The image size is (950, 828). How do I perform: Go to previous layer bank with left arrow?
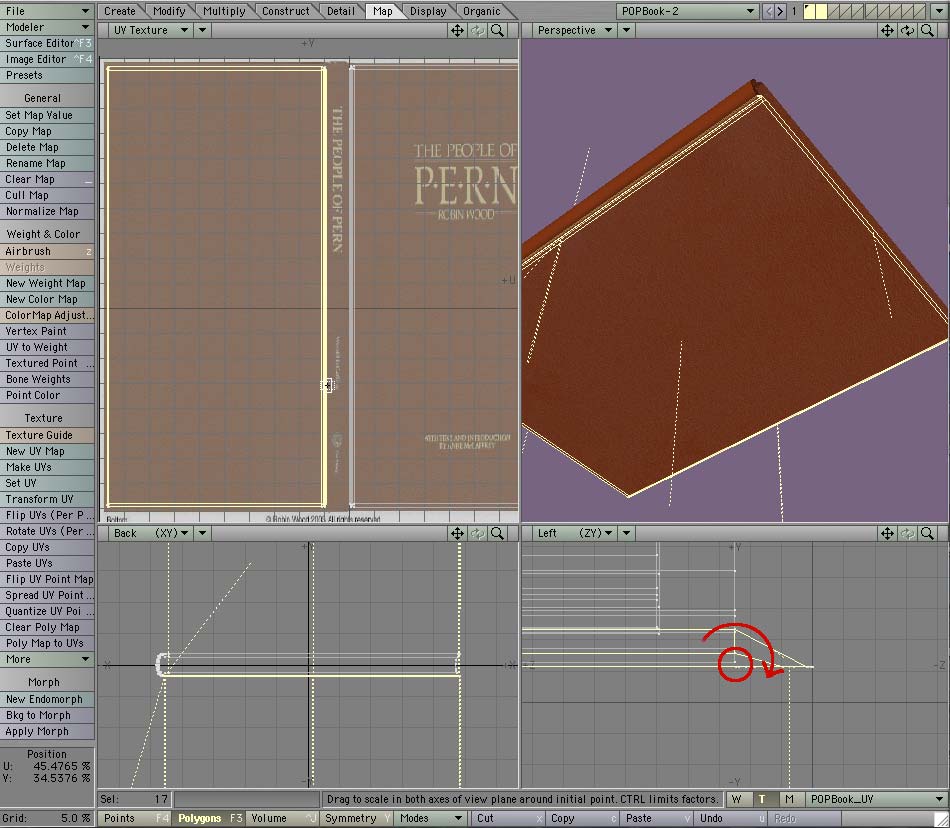768,11
